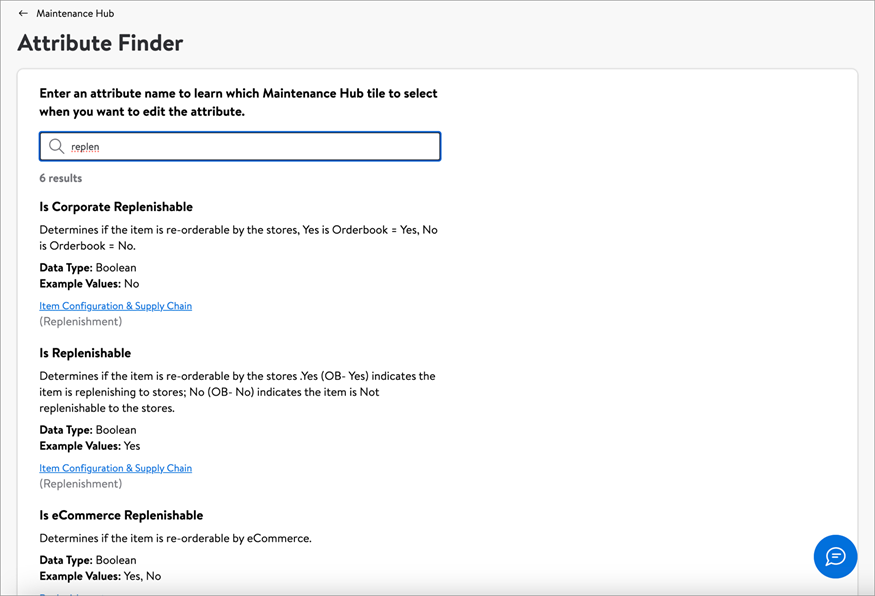The width and height of the screenshot is (875, 596).
Task: Select the Is eCommerce Replenishable heading
Action: pyautogui.click(x=121, y=515)
